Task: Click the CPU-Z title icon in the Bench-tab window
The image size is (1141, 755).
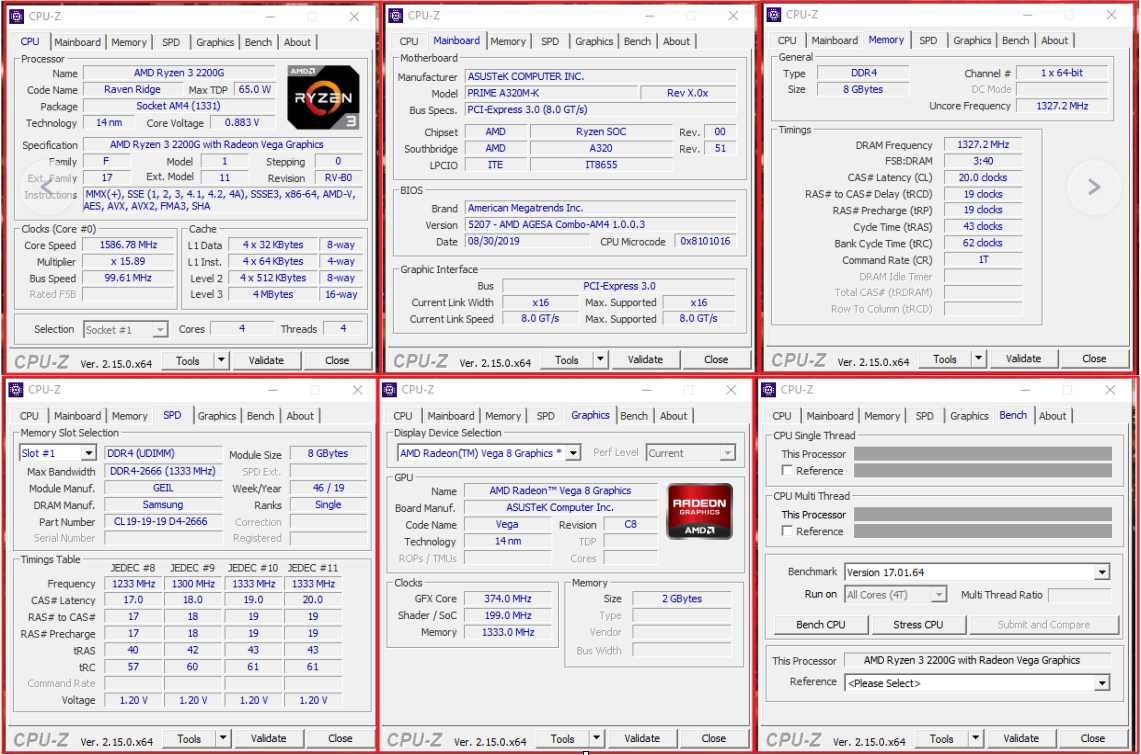Action: 768,390
